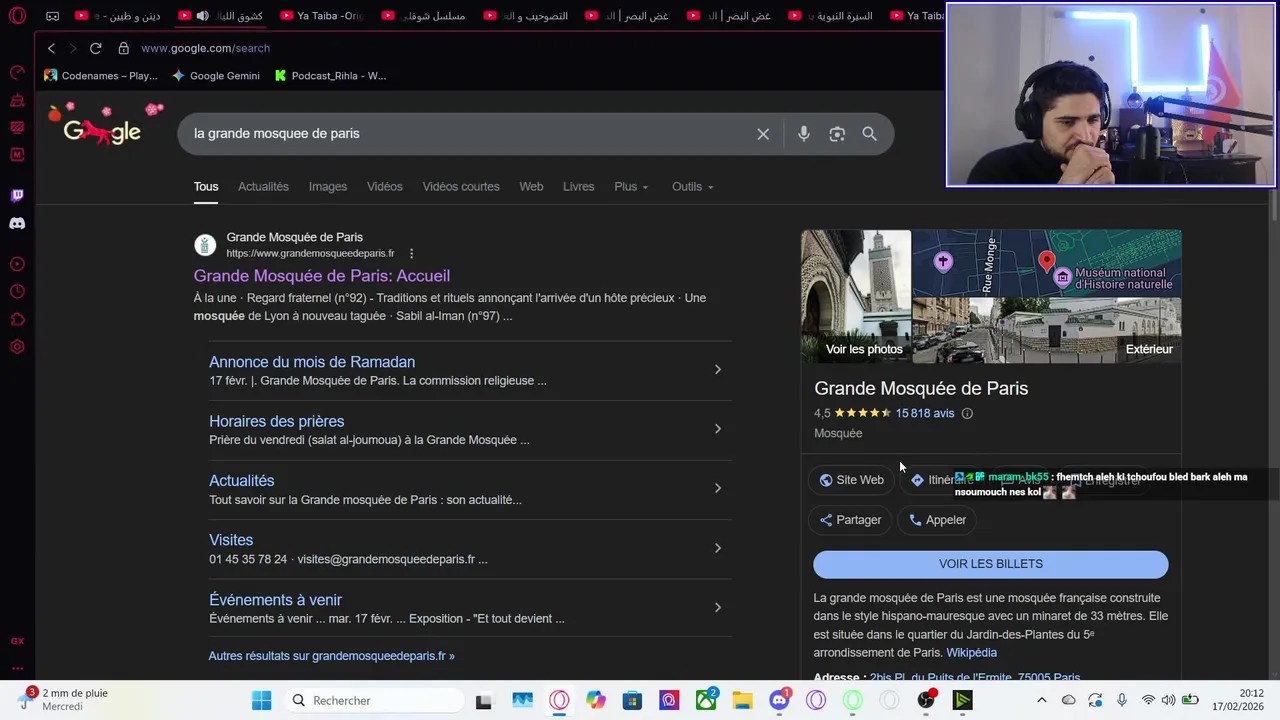The height and width of the screenshot is (720, 1280).
Task: Open Extensions cube icon in sidebar
Action: [x=17, y=320]
